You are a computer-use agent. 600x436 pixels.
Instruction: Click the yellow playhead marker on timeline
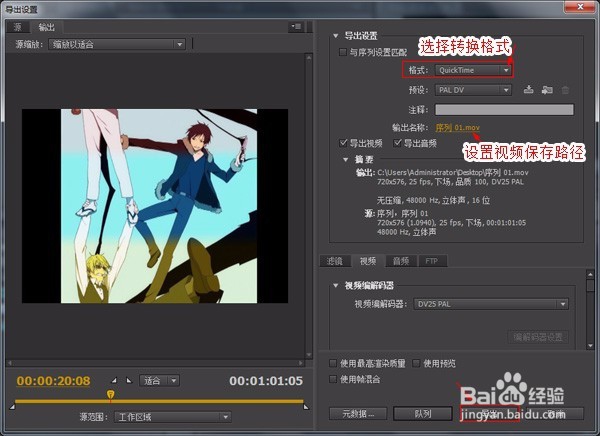(110, 395)
